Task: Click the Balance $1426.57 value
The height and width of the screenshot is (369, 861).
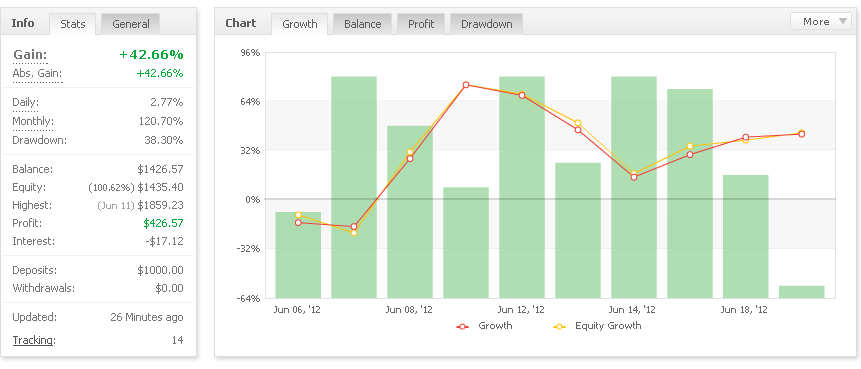Action: 160,169
